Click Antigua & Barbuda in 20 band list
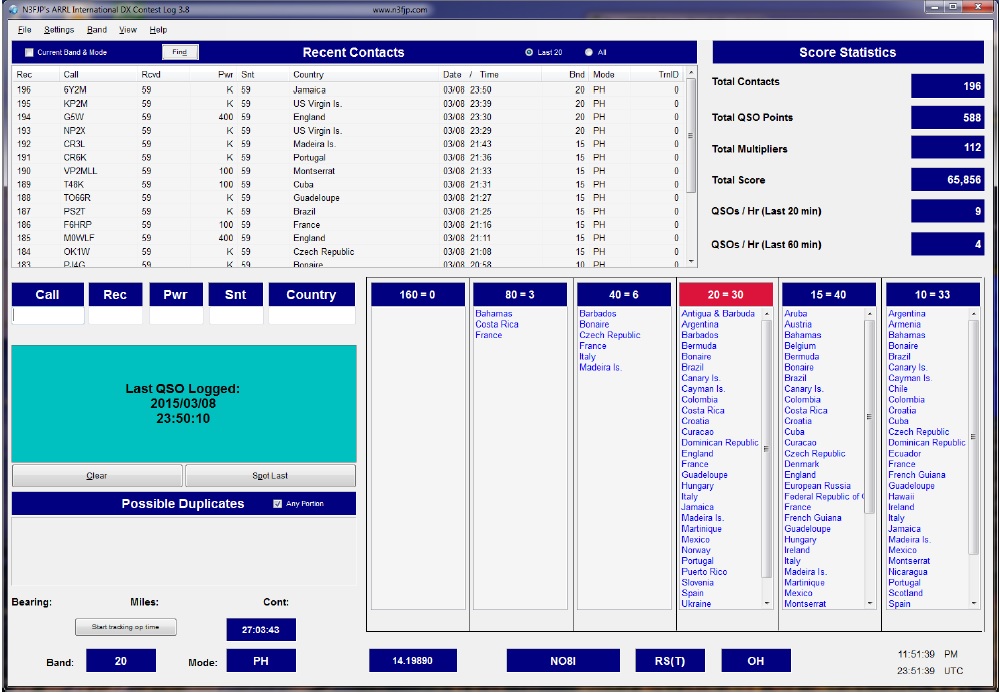Image resolution: width=1000 pixels, height=693 pixels. click(718, 314)
